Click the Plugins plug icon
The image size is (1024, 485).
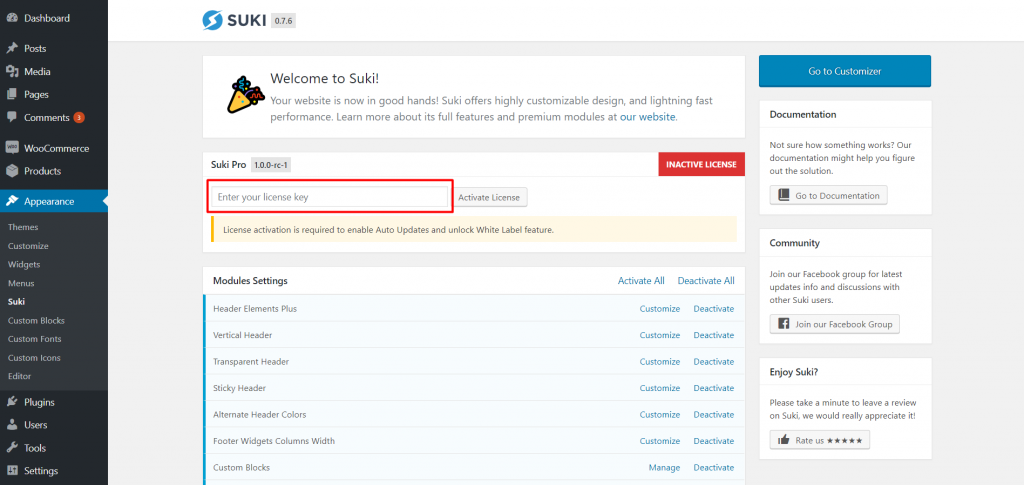pyautogui.click(x=12, y=402)
